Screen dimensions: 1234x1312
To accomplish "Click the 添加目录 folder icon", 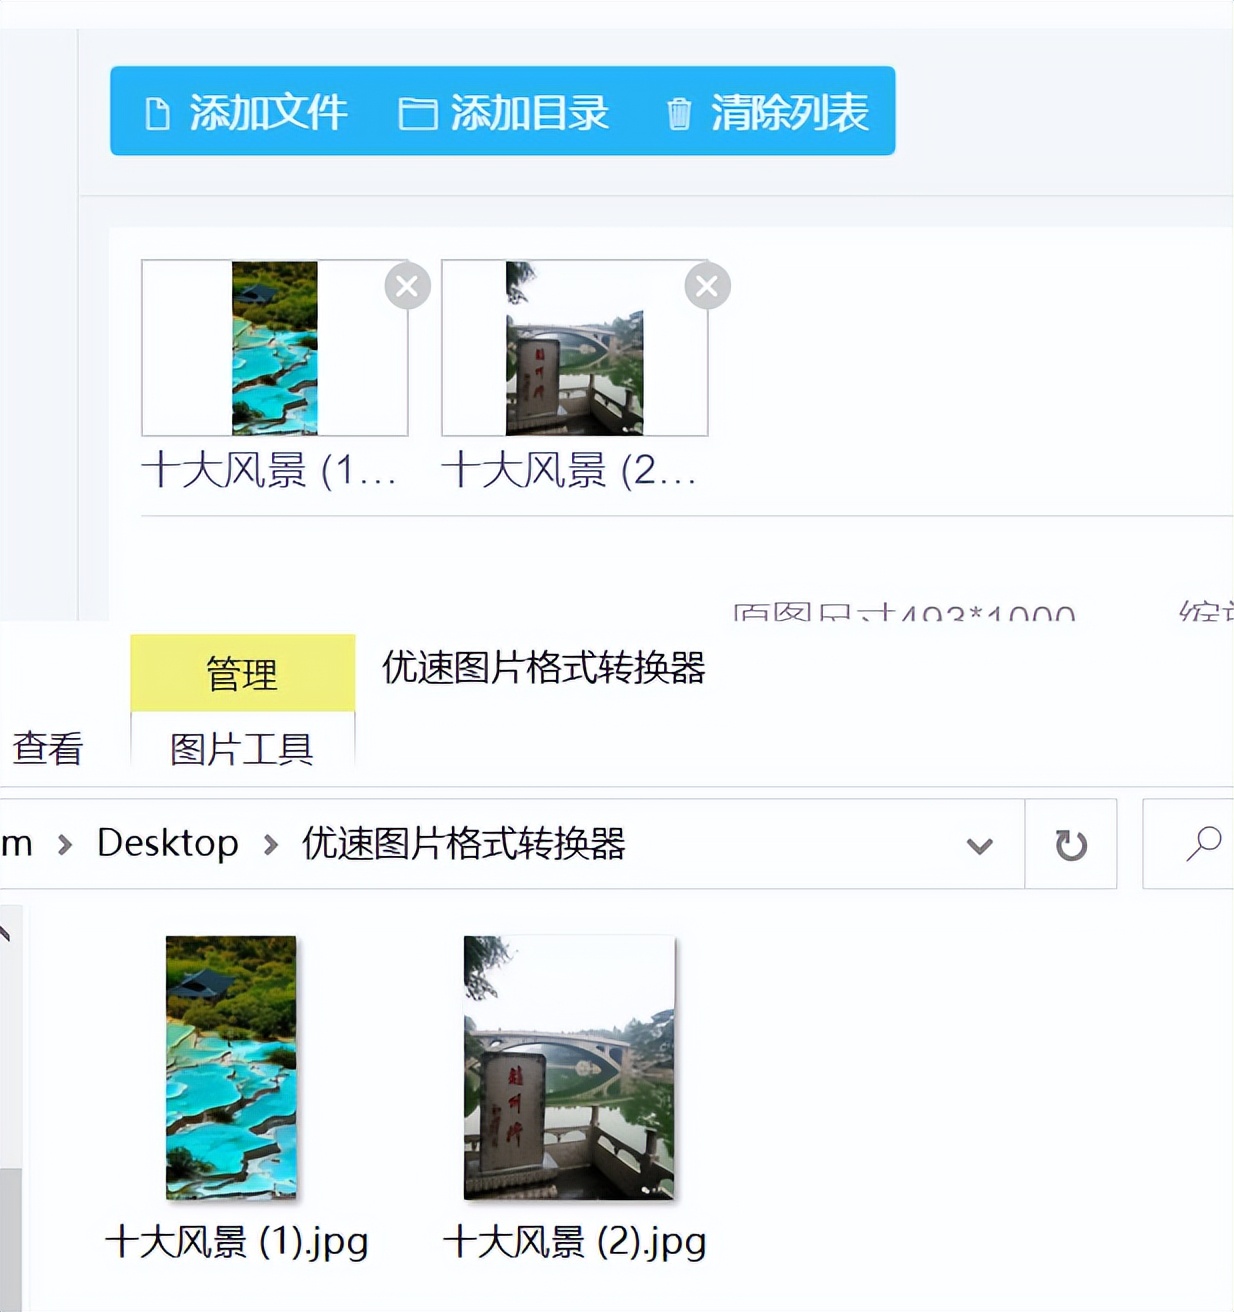I will click(419, 113).
